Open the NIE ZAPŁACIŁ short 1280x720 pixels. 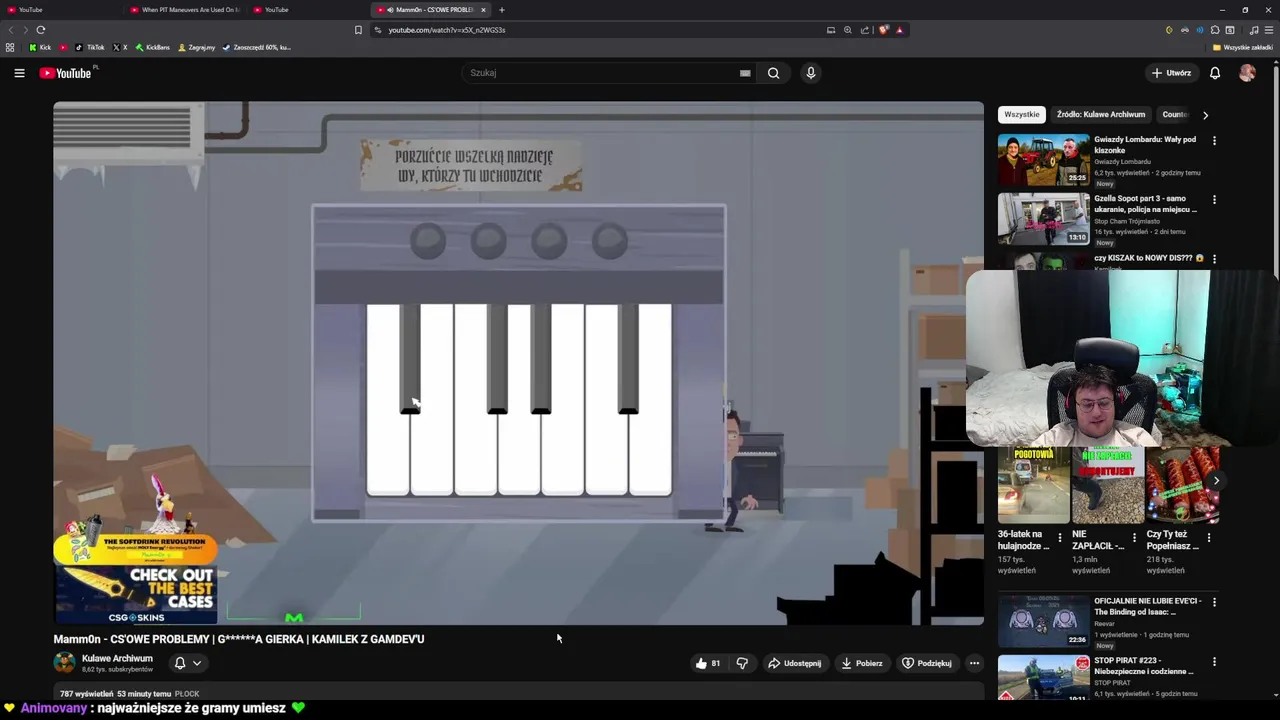(1108, 485)
